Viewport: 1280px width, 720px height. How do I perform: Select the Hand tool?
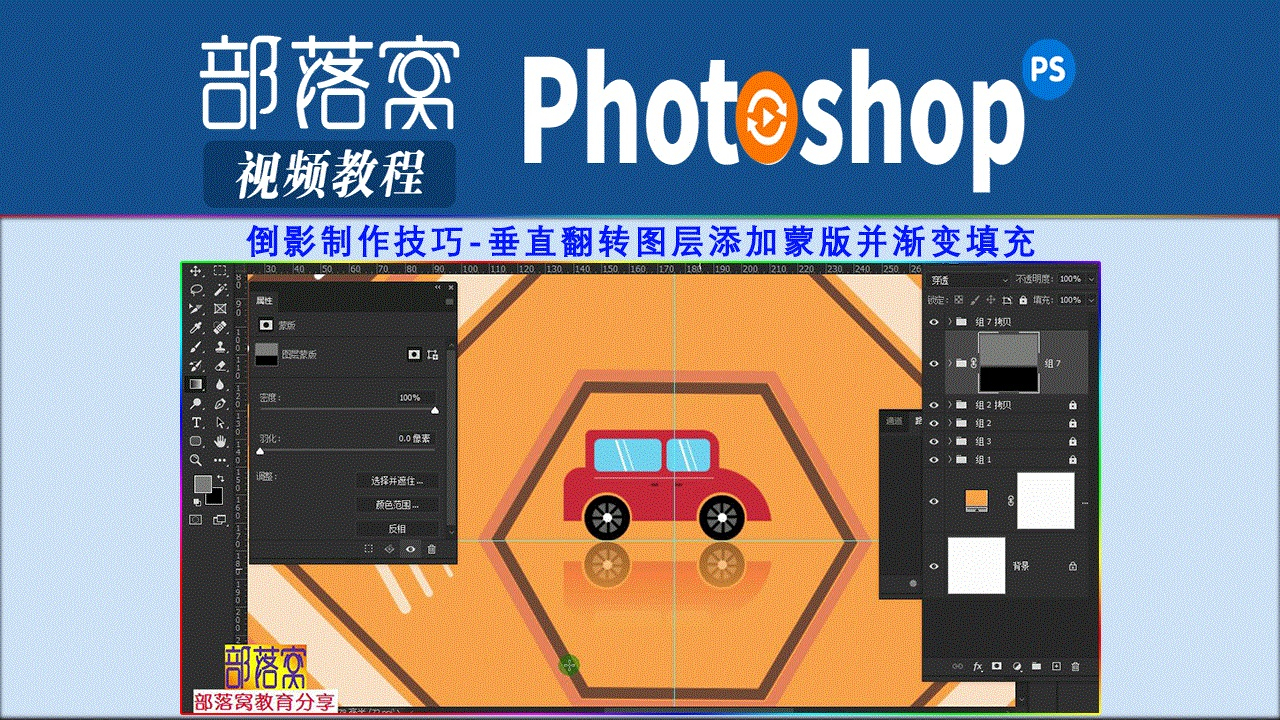click(220, 441)
